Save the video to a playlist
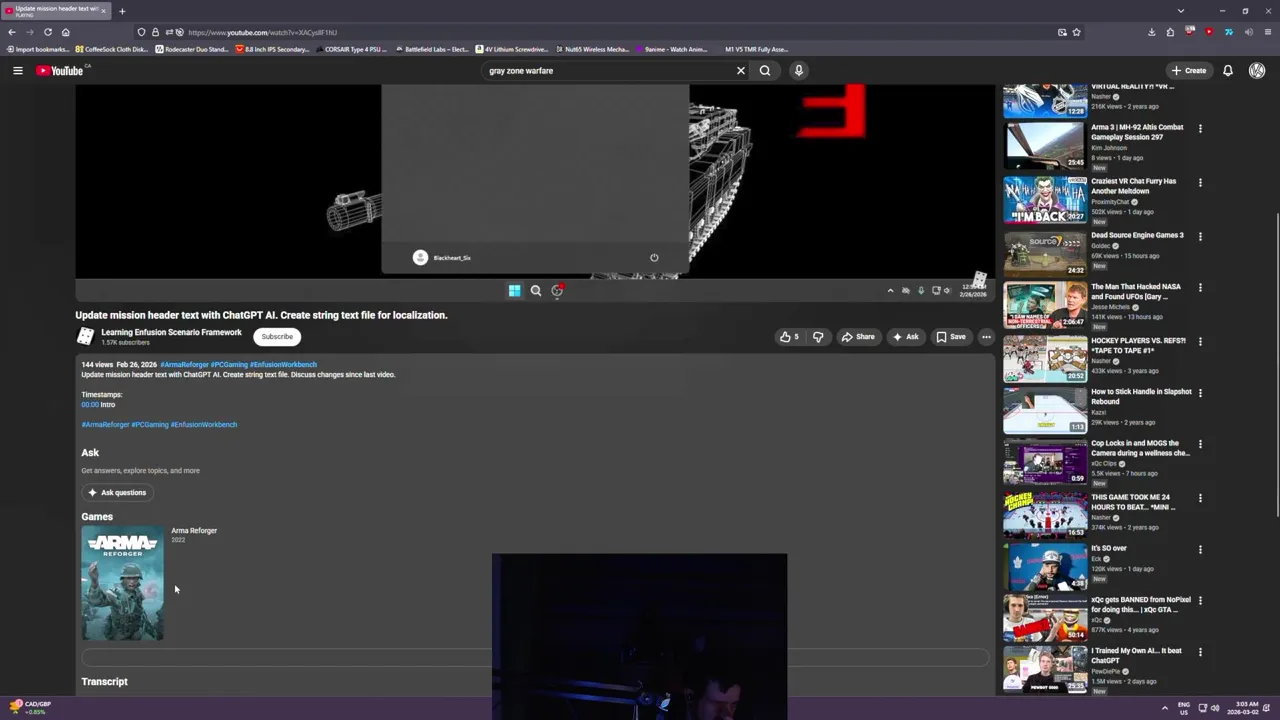This screenshot has width=1280, height=720. coord(951,337)
